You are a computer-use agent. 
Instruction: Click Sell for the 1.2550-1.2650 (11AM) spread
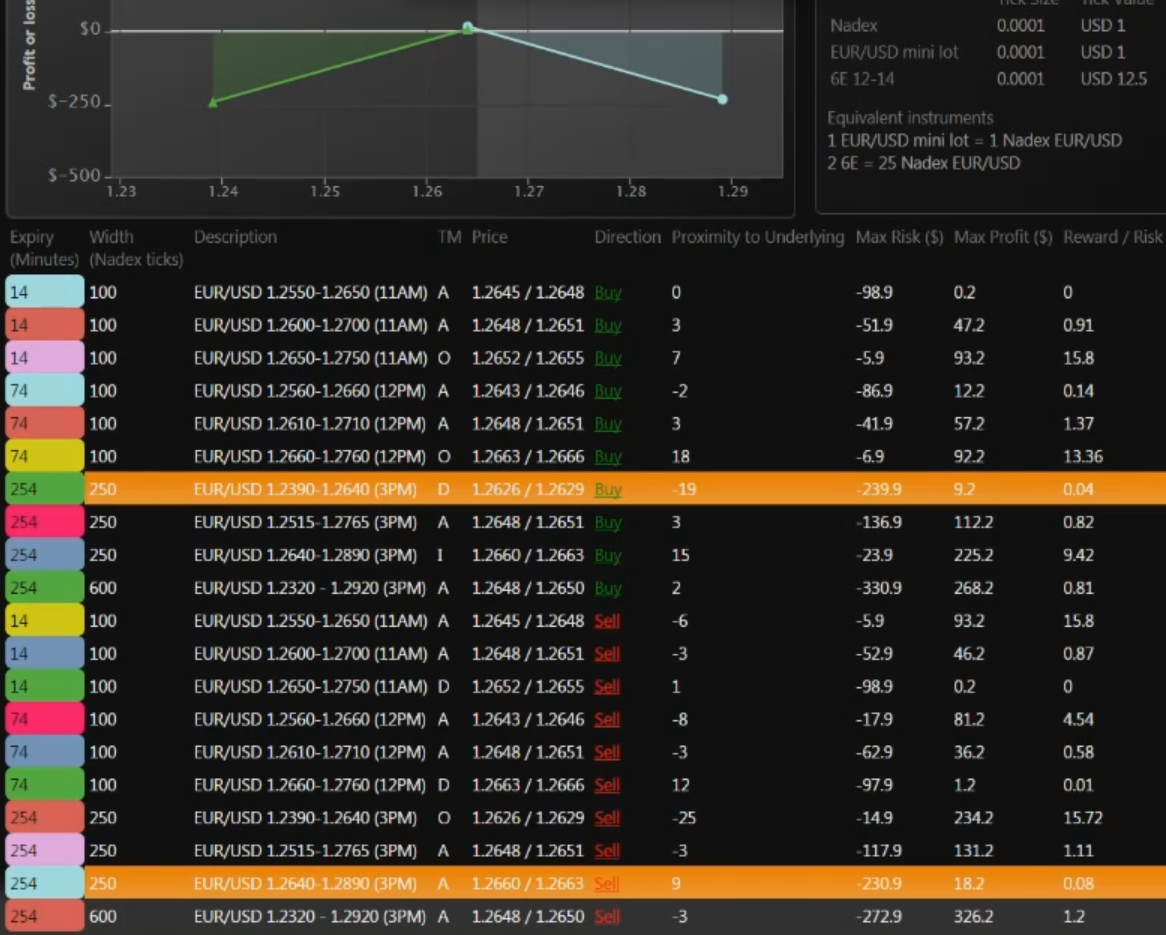pos(607,620)
